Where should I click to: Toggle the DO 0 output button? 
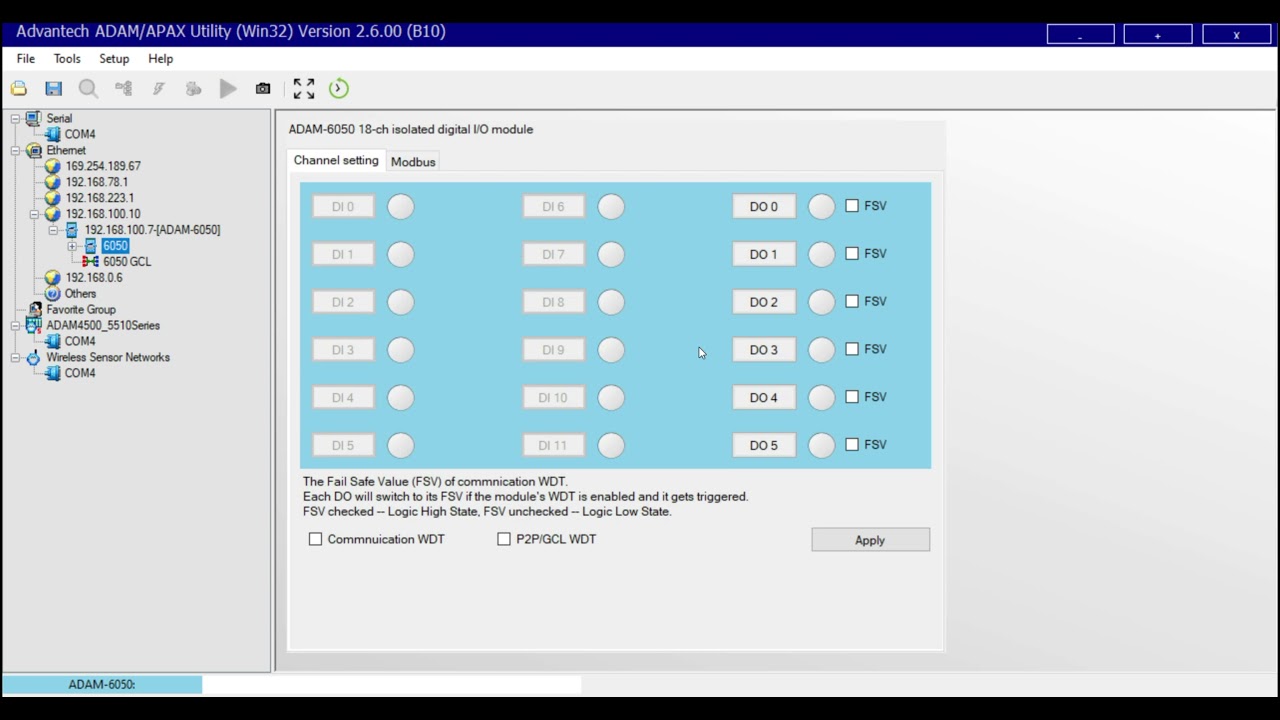(764, 206)
